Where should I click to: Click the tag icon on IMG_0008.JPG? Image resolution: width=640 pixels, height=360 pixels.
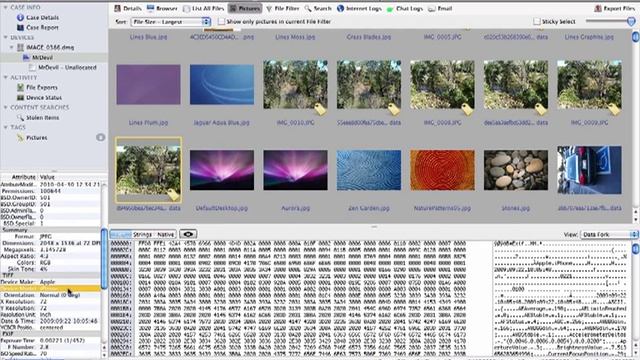[468, 109]
